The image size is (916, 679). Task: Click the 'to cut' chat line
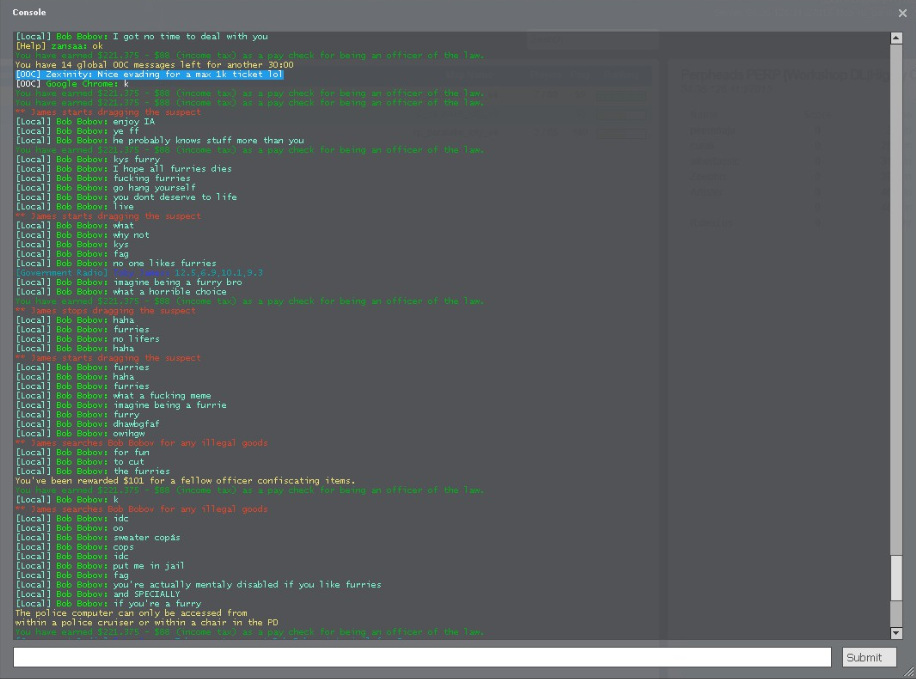click(79, 462)
